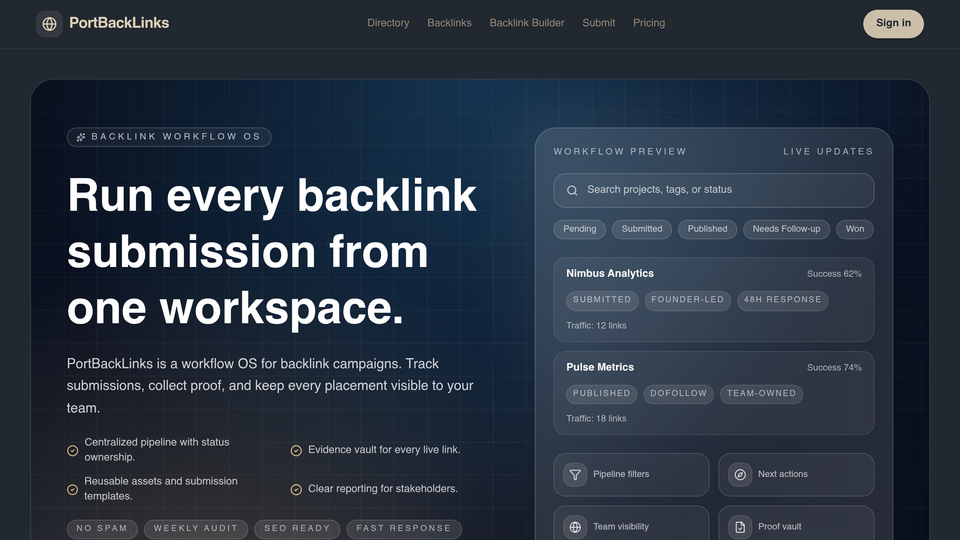
Task: Click the compass icon for Next actions
Action: pyautogui.click(x=740, y=474)
